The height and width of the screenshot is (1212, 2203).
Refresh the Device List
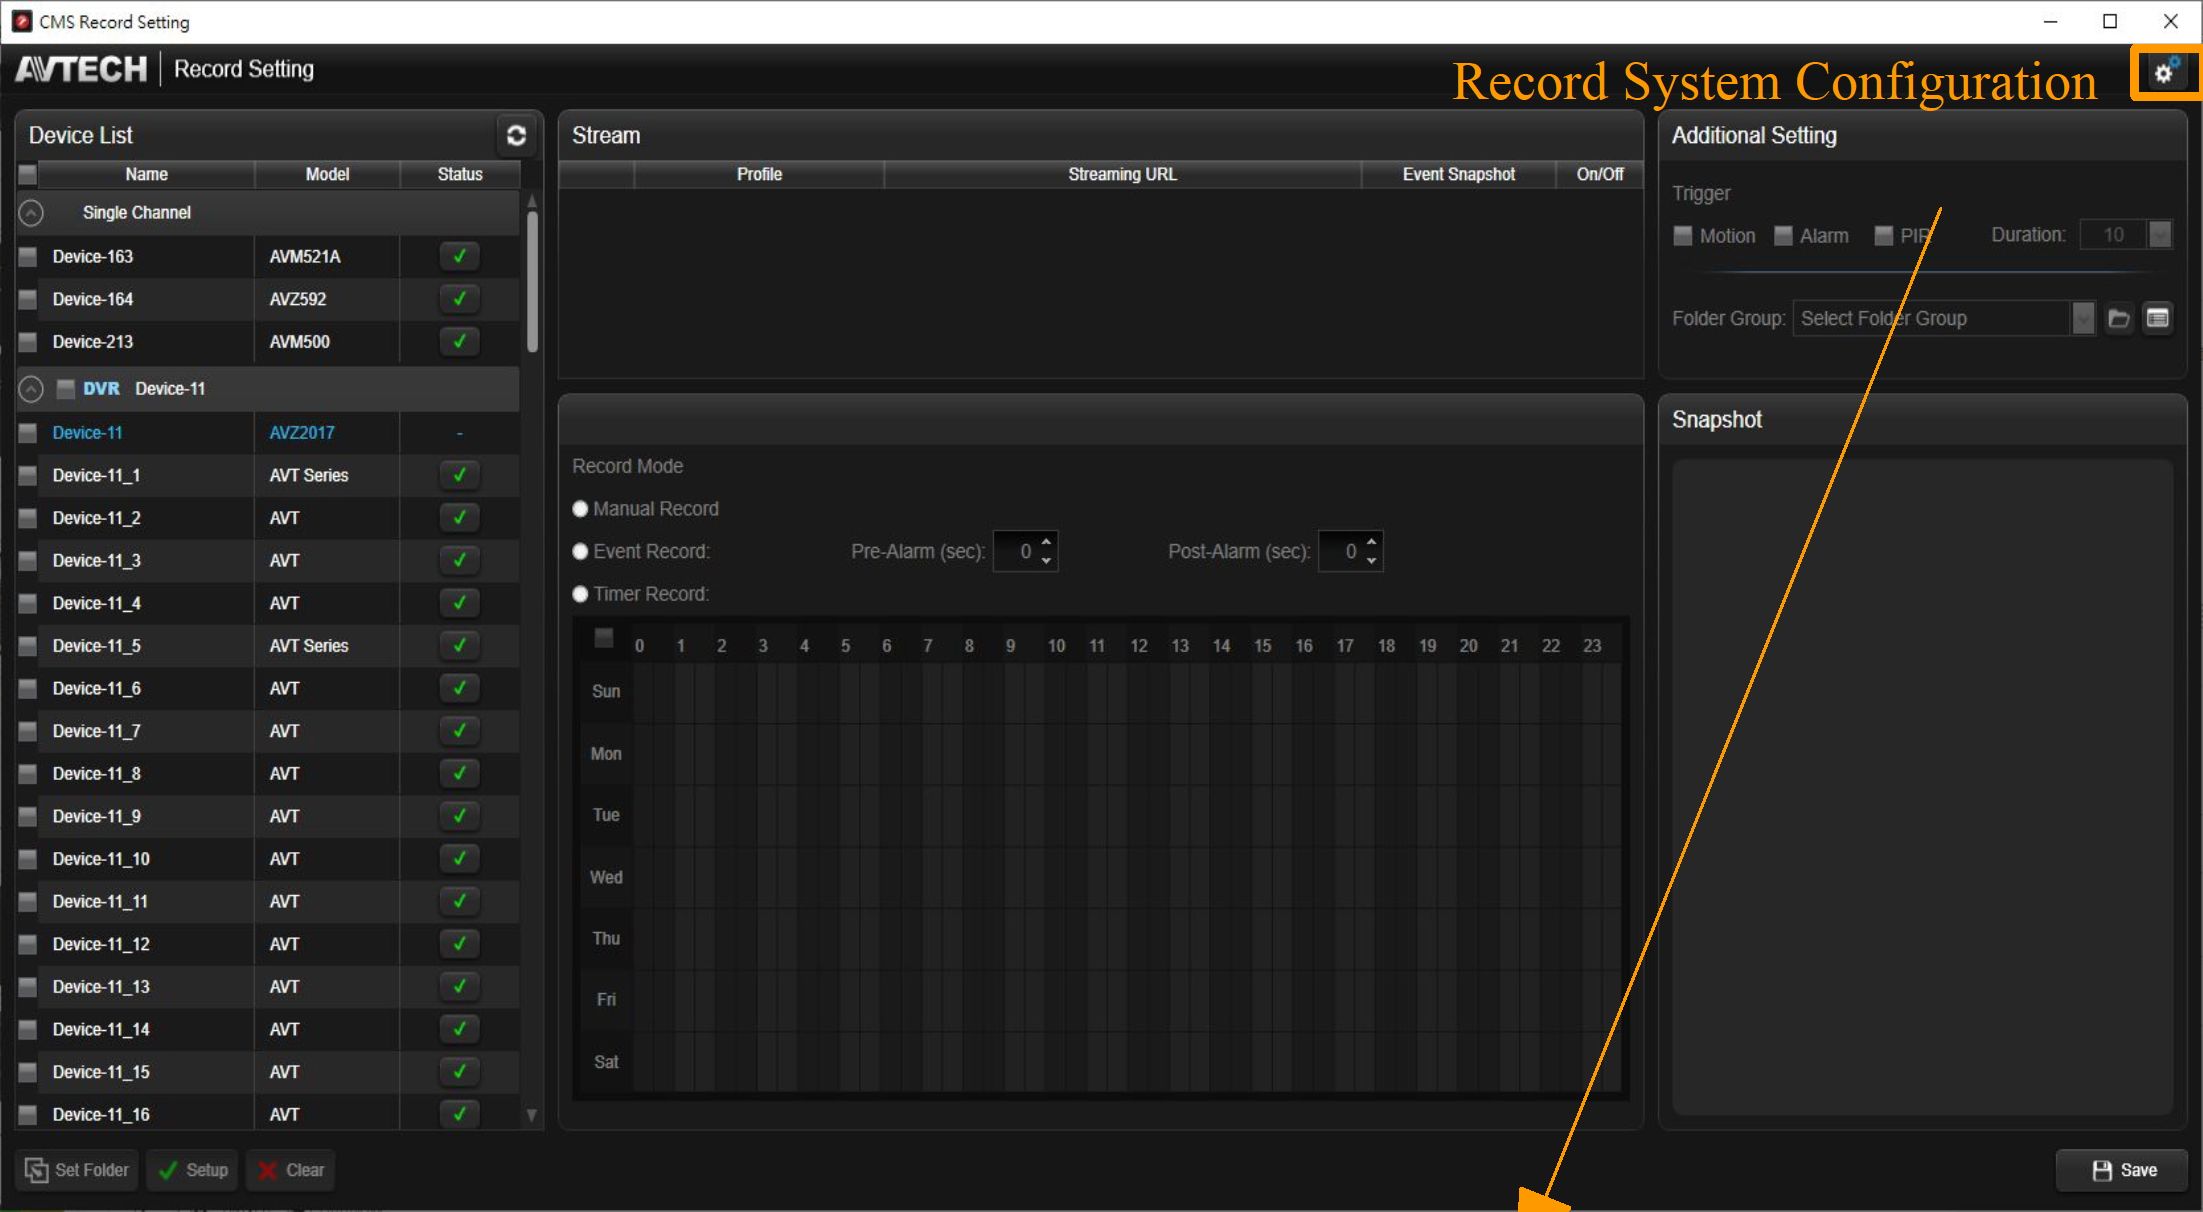[x=516, y=135]
